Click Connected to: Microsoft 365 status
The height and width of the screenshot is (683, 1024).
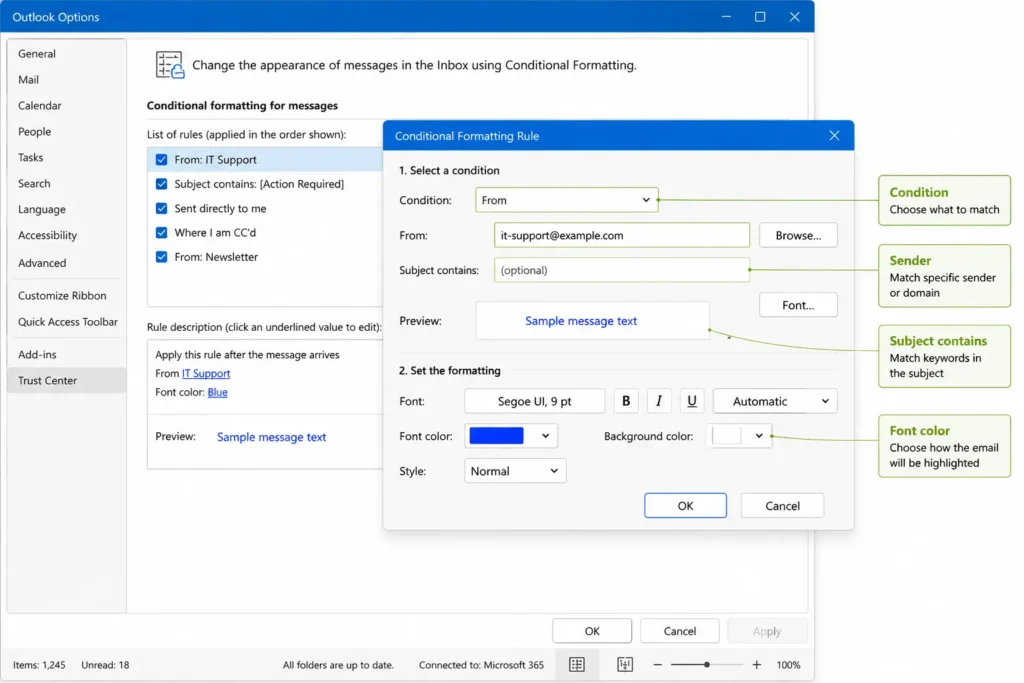point(481,665)
